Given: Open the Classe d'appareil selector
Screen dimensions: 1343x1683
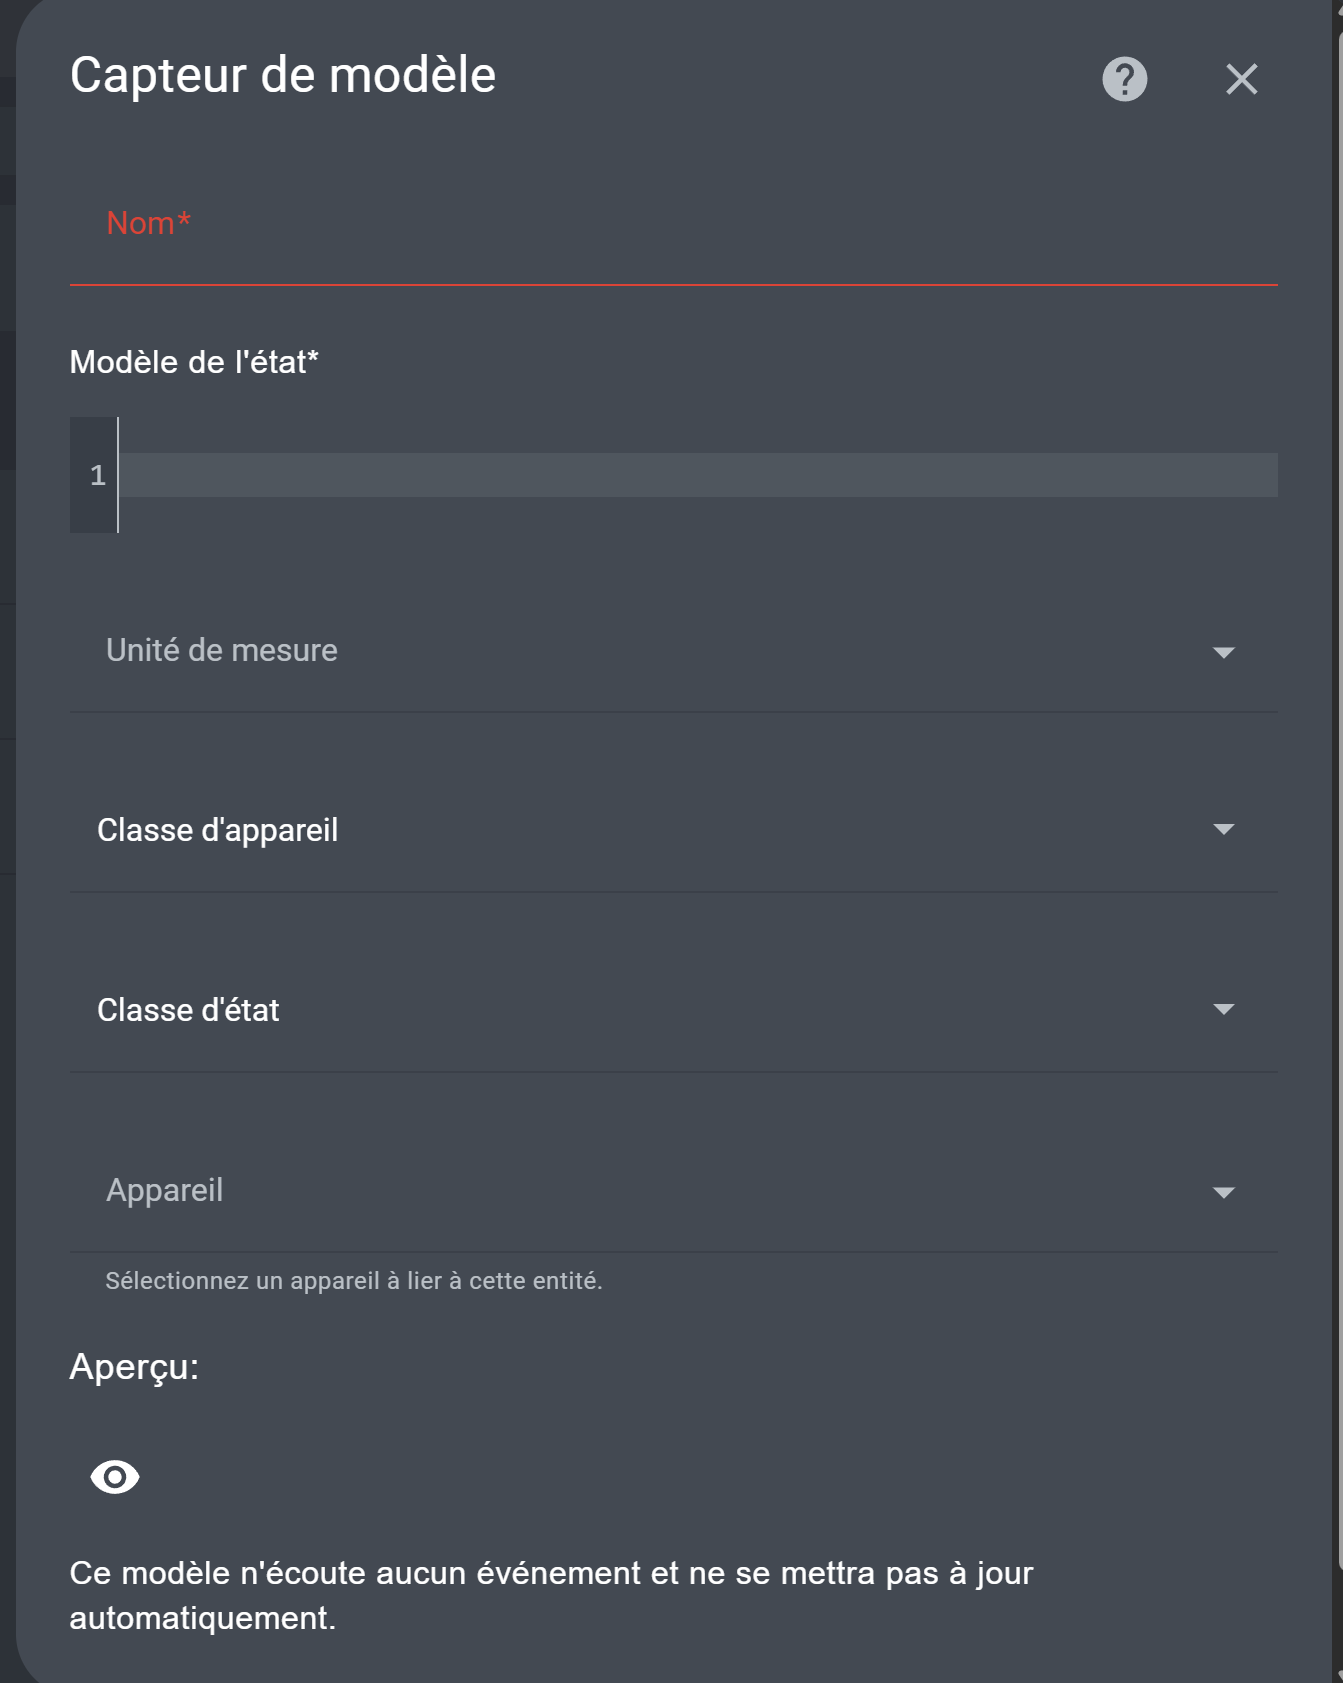Looking at the screenshot, I should tap(674, 830).
